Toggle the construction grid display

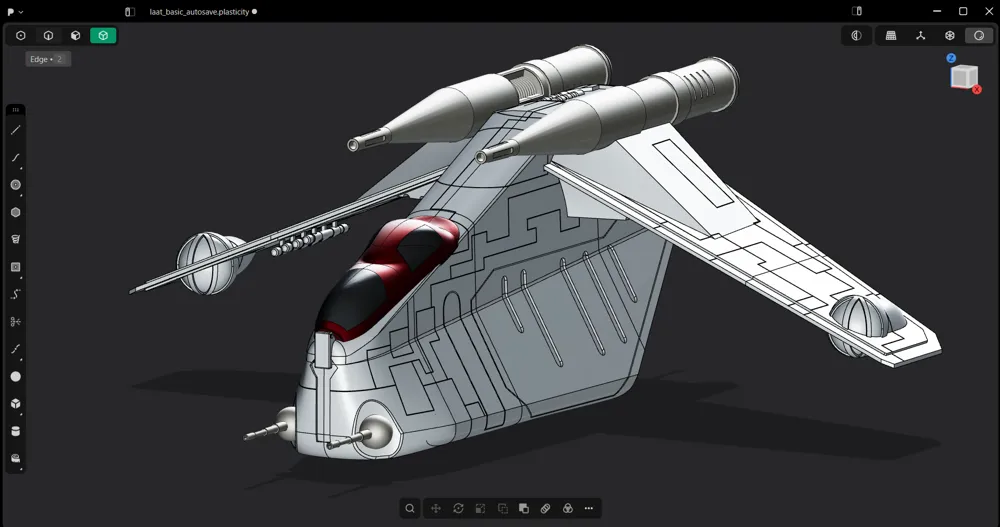click(x=891, y=36)
